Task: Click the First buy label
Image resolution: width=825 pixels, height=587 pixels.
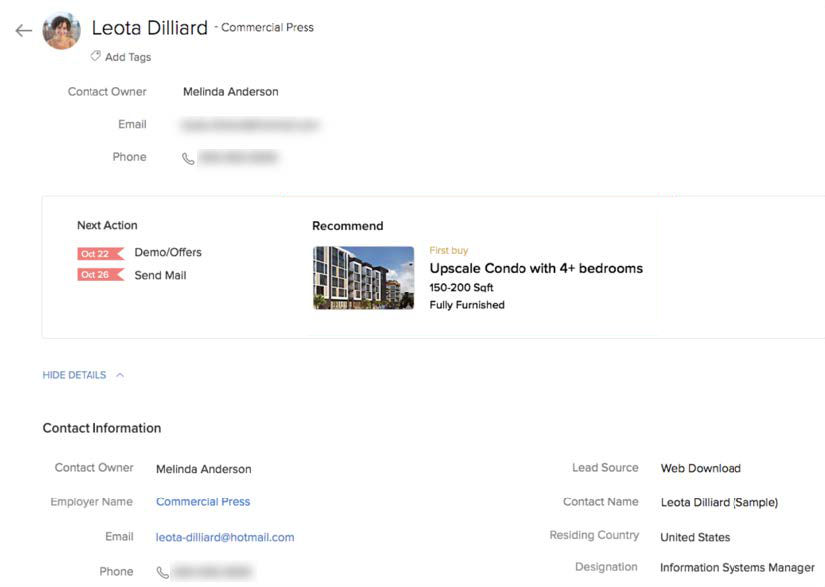Action: [x=449, y=250]
